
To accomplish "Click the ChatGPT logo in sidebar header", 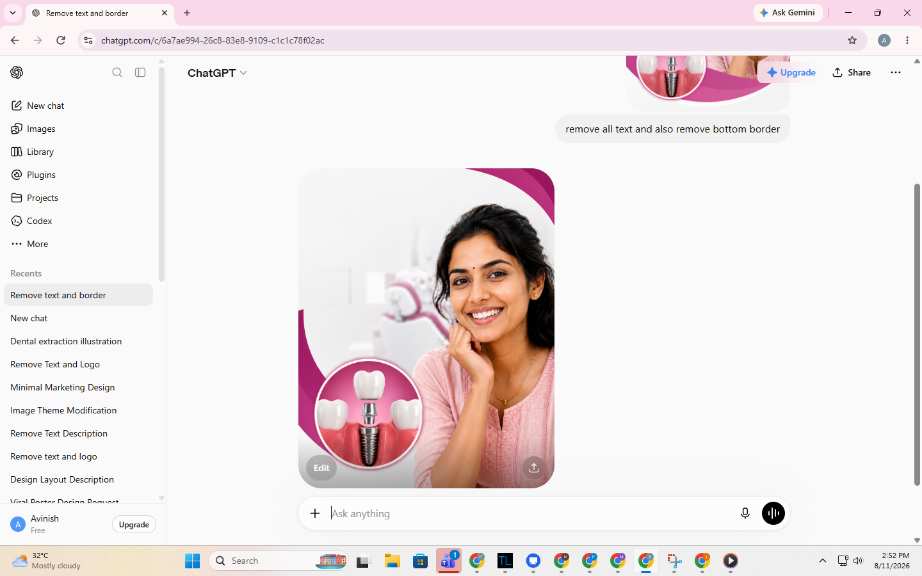I will click(16, 72).
